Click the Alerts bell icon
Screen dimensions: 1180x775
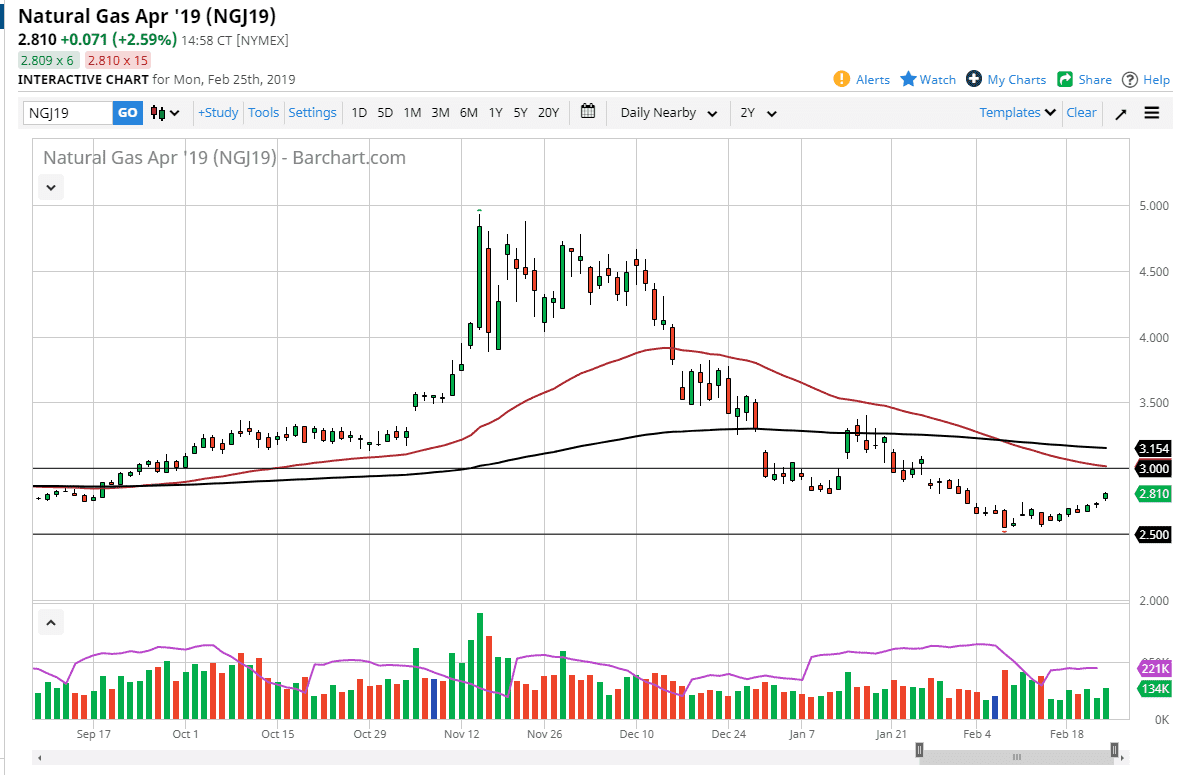842,79
